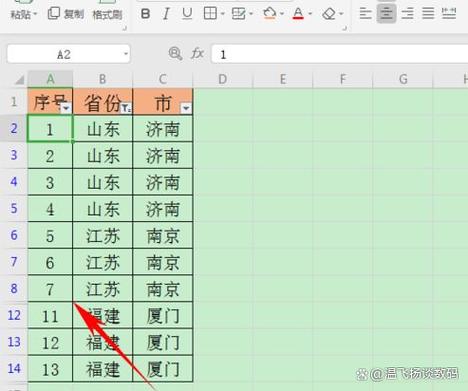Open clear options dropdown arrow
Screen dimensions: 468x391
pyautogui.click(x=341, y=14)
